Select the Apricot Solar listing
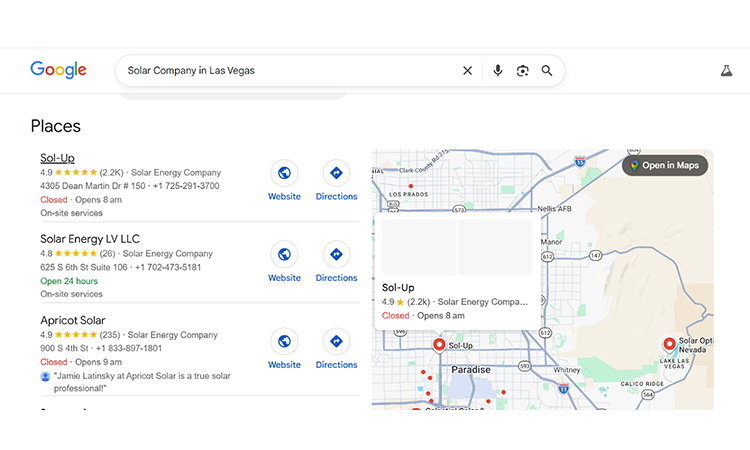Screen dimensions: 750x450 coord(72,320)
